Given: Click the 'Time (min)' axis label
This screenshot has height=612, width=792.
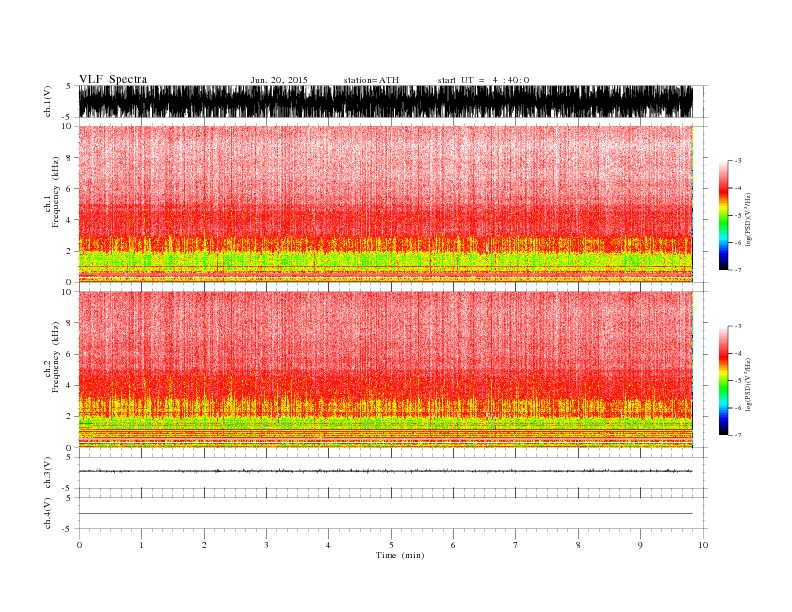Looking at the screenshot, I should click(400, 555).
